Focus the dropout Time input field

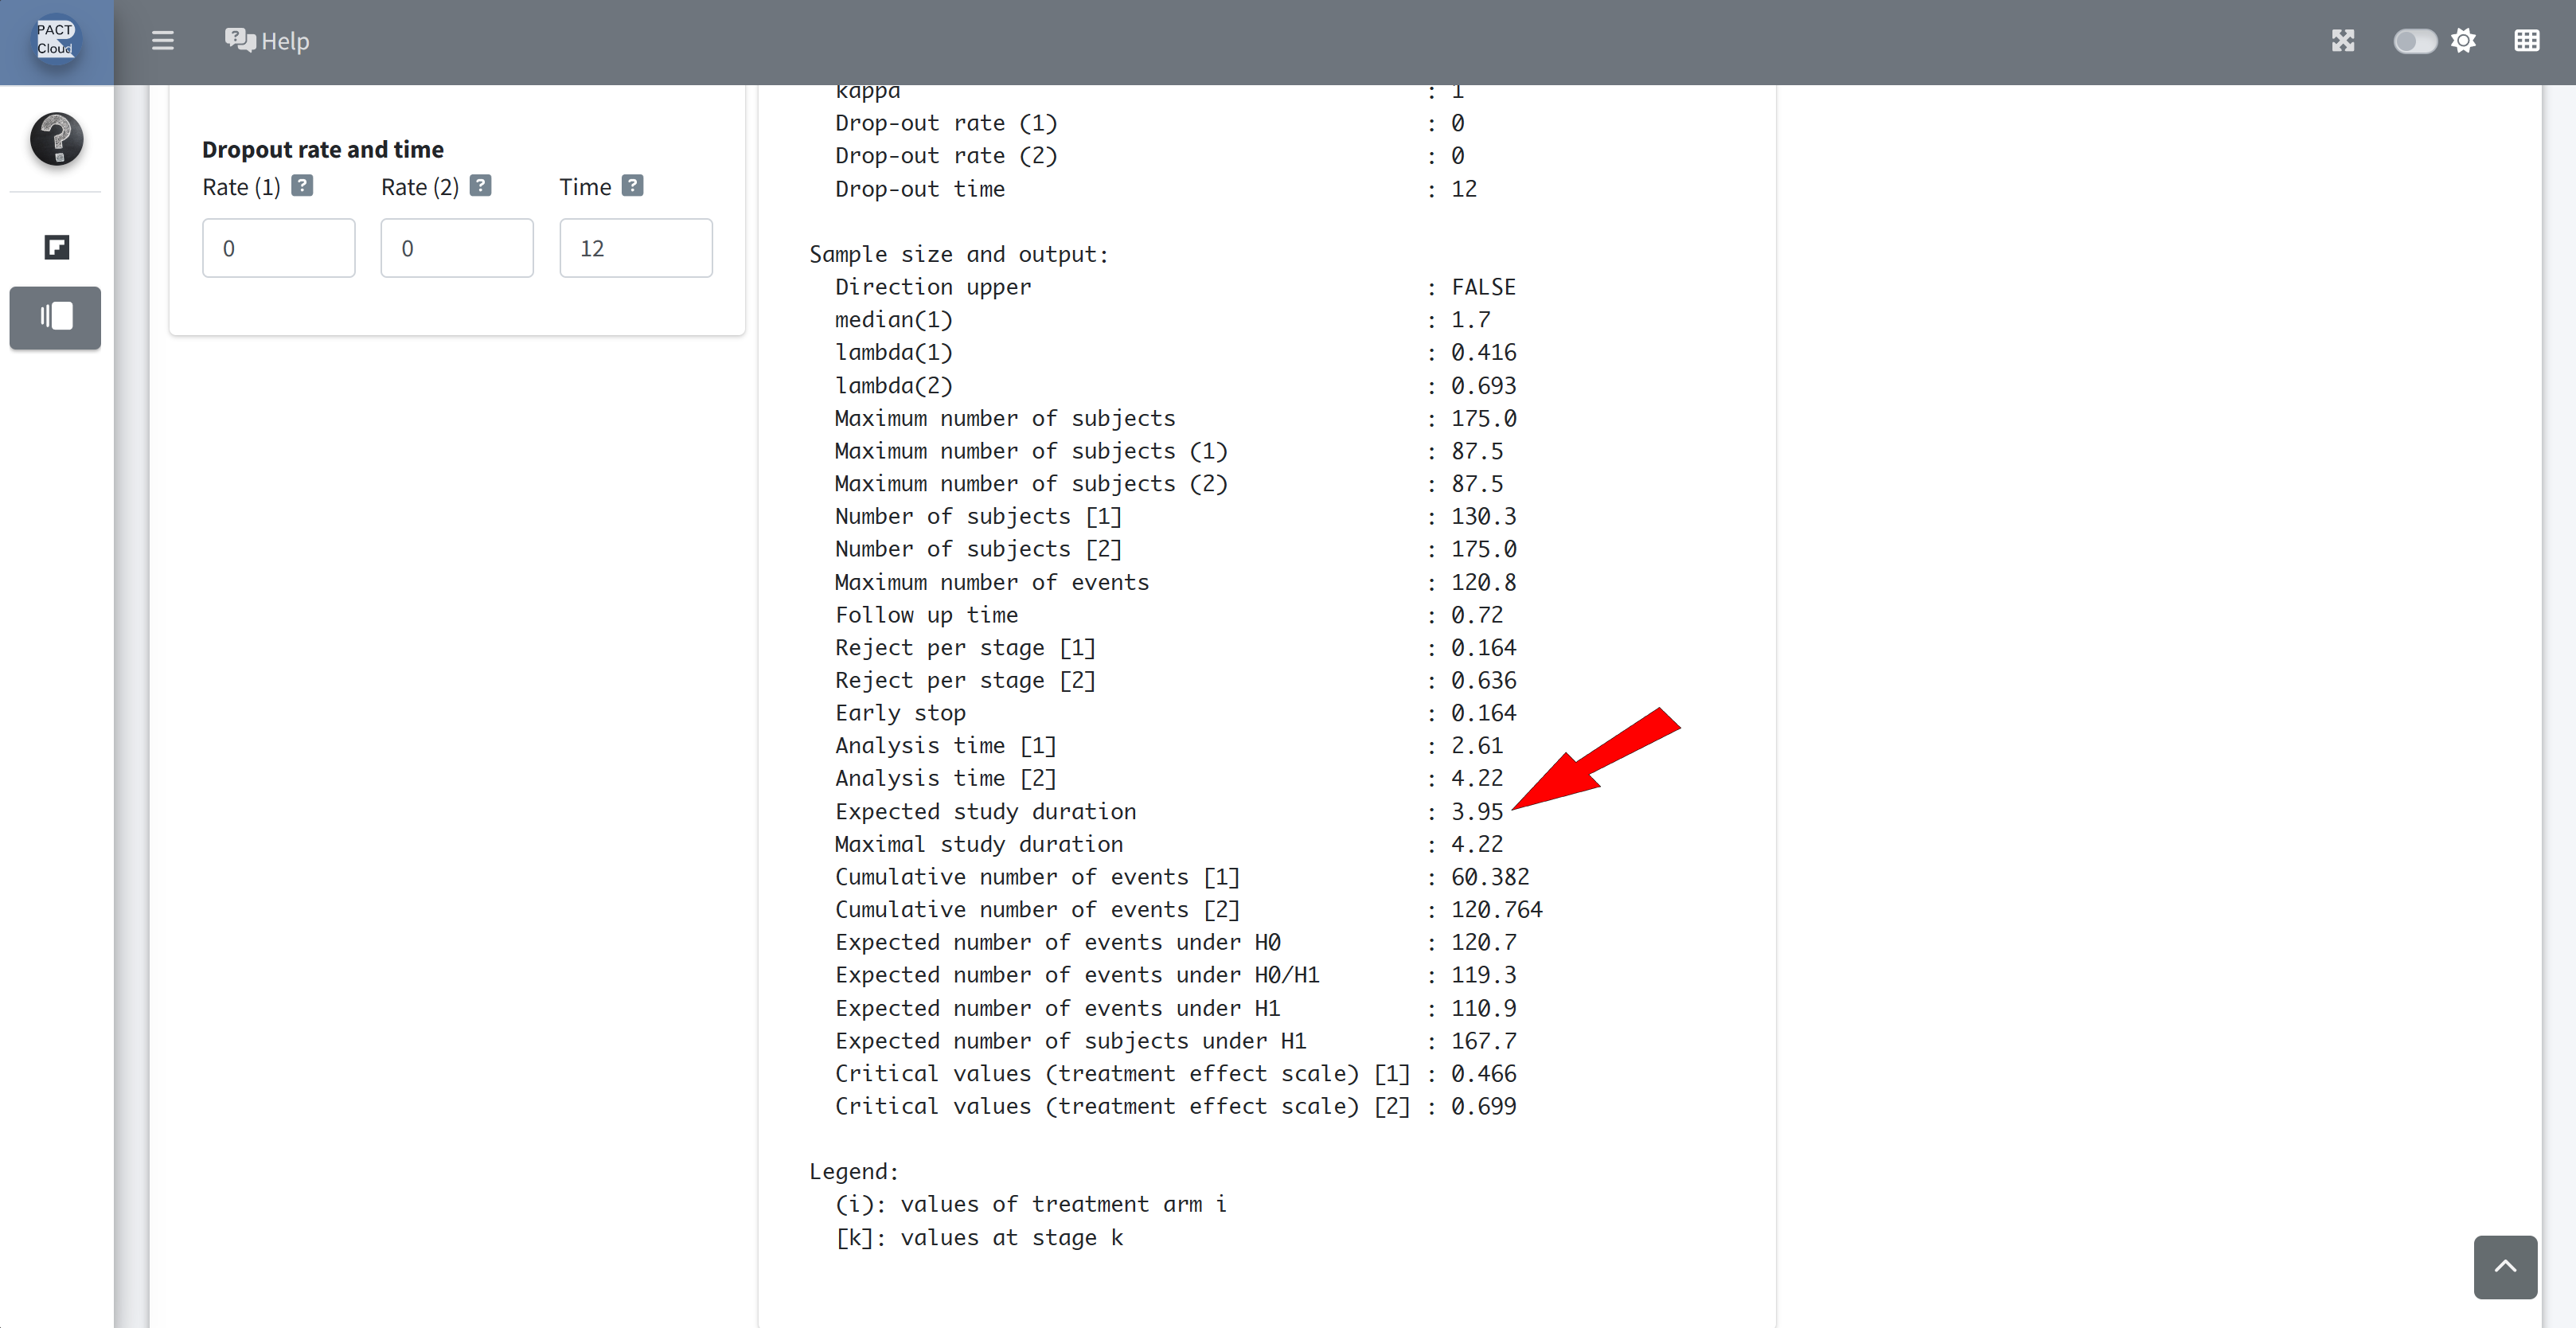coord(636,248)
